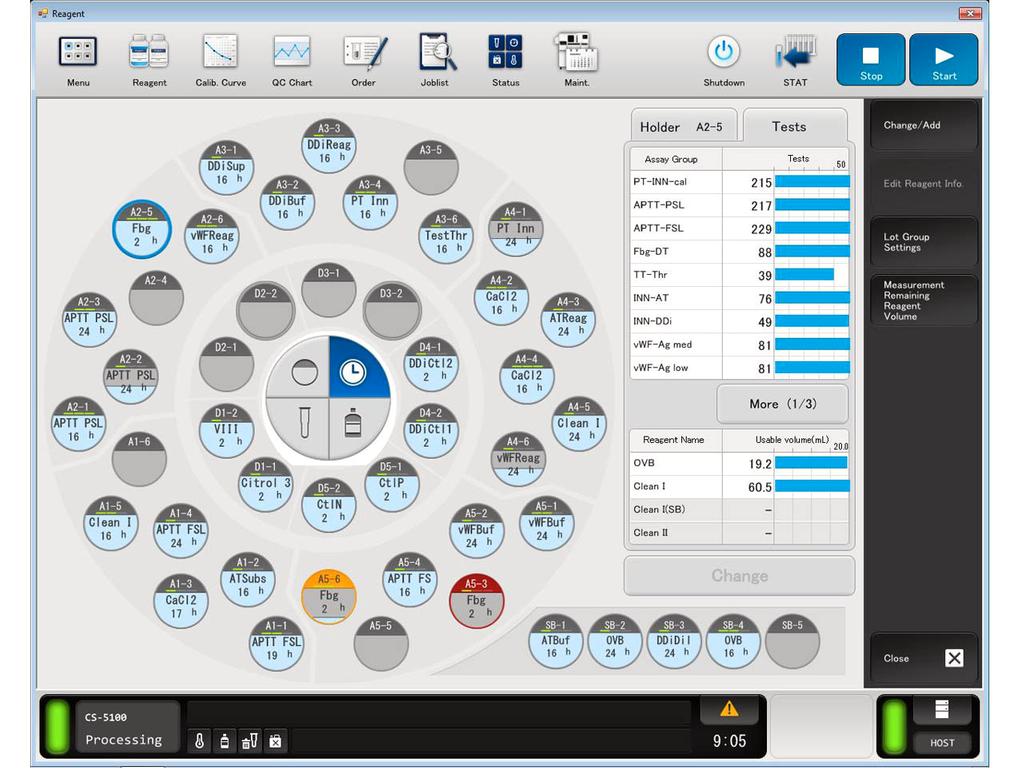Viewport: 1024px width, 768px height.
Task: Click the thermometer icon in the status bar
Action: [199, 741]
